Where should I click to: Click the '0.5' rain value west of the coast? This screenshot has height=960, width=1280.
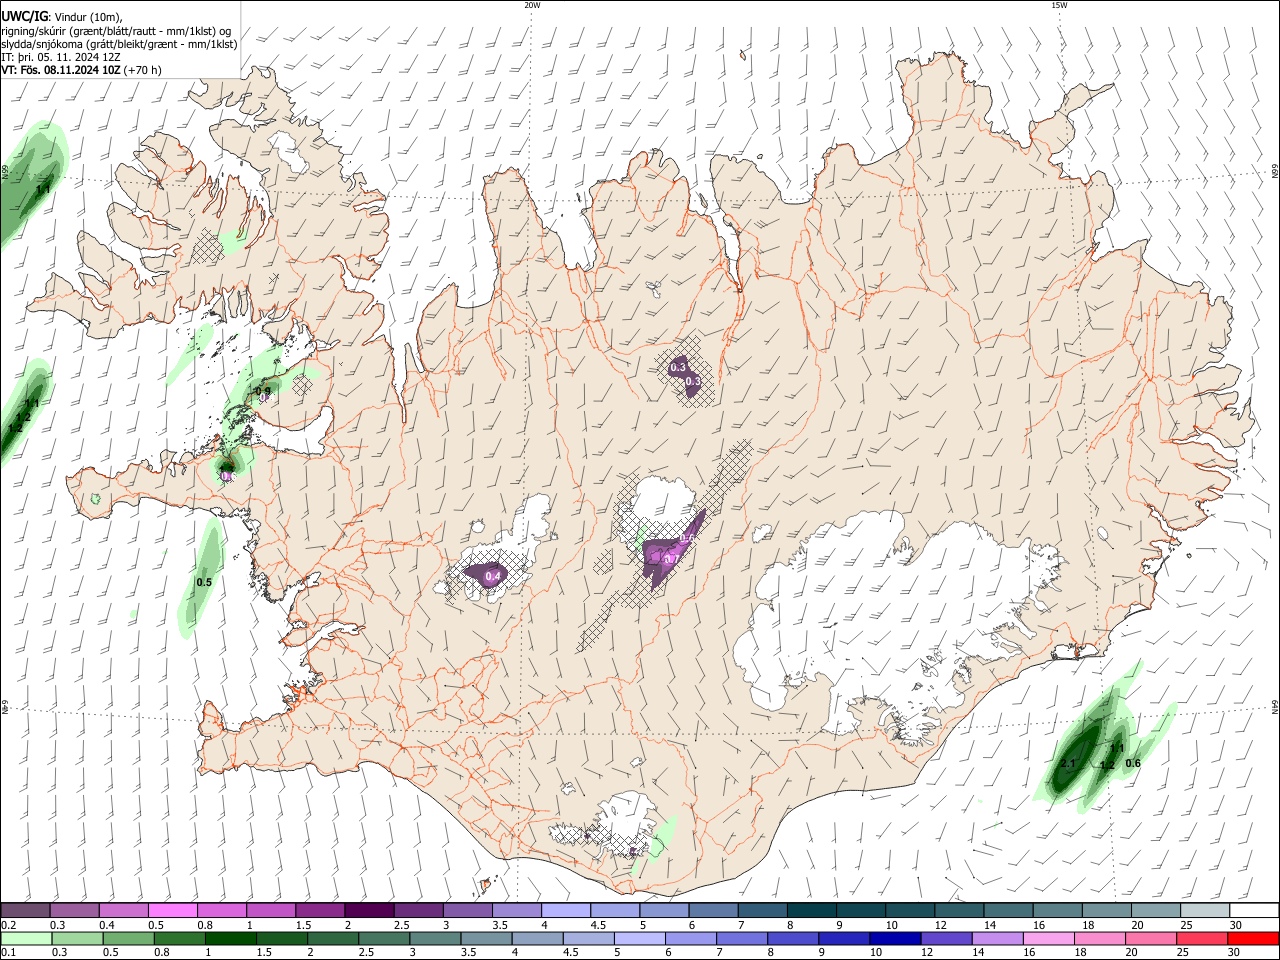204,582
